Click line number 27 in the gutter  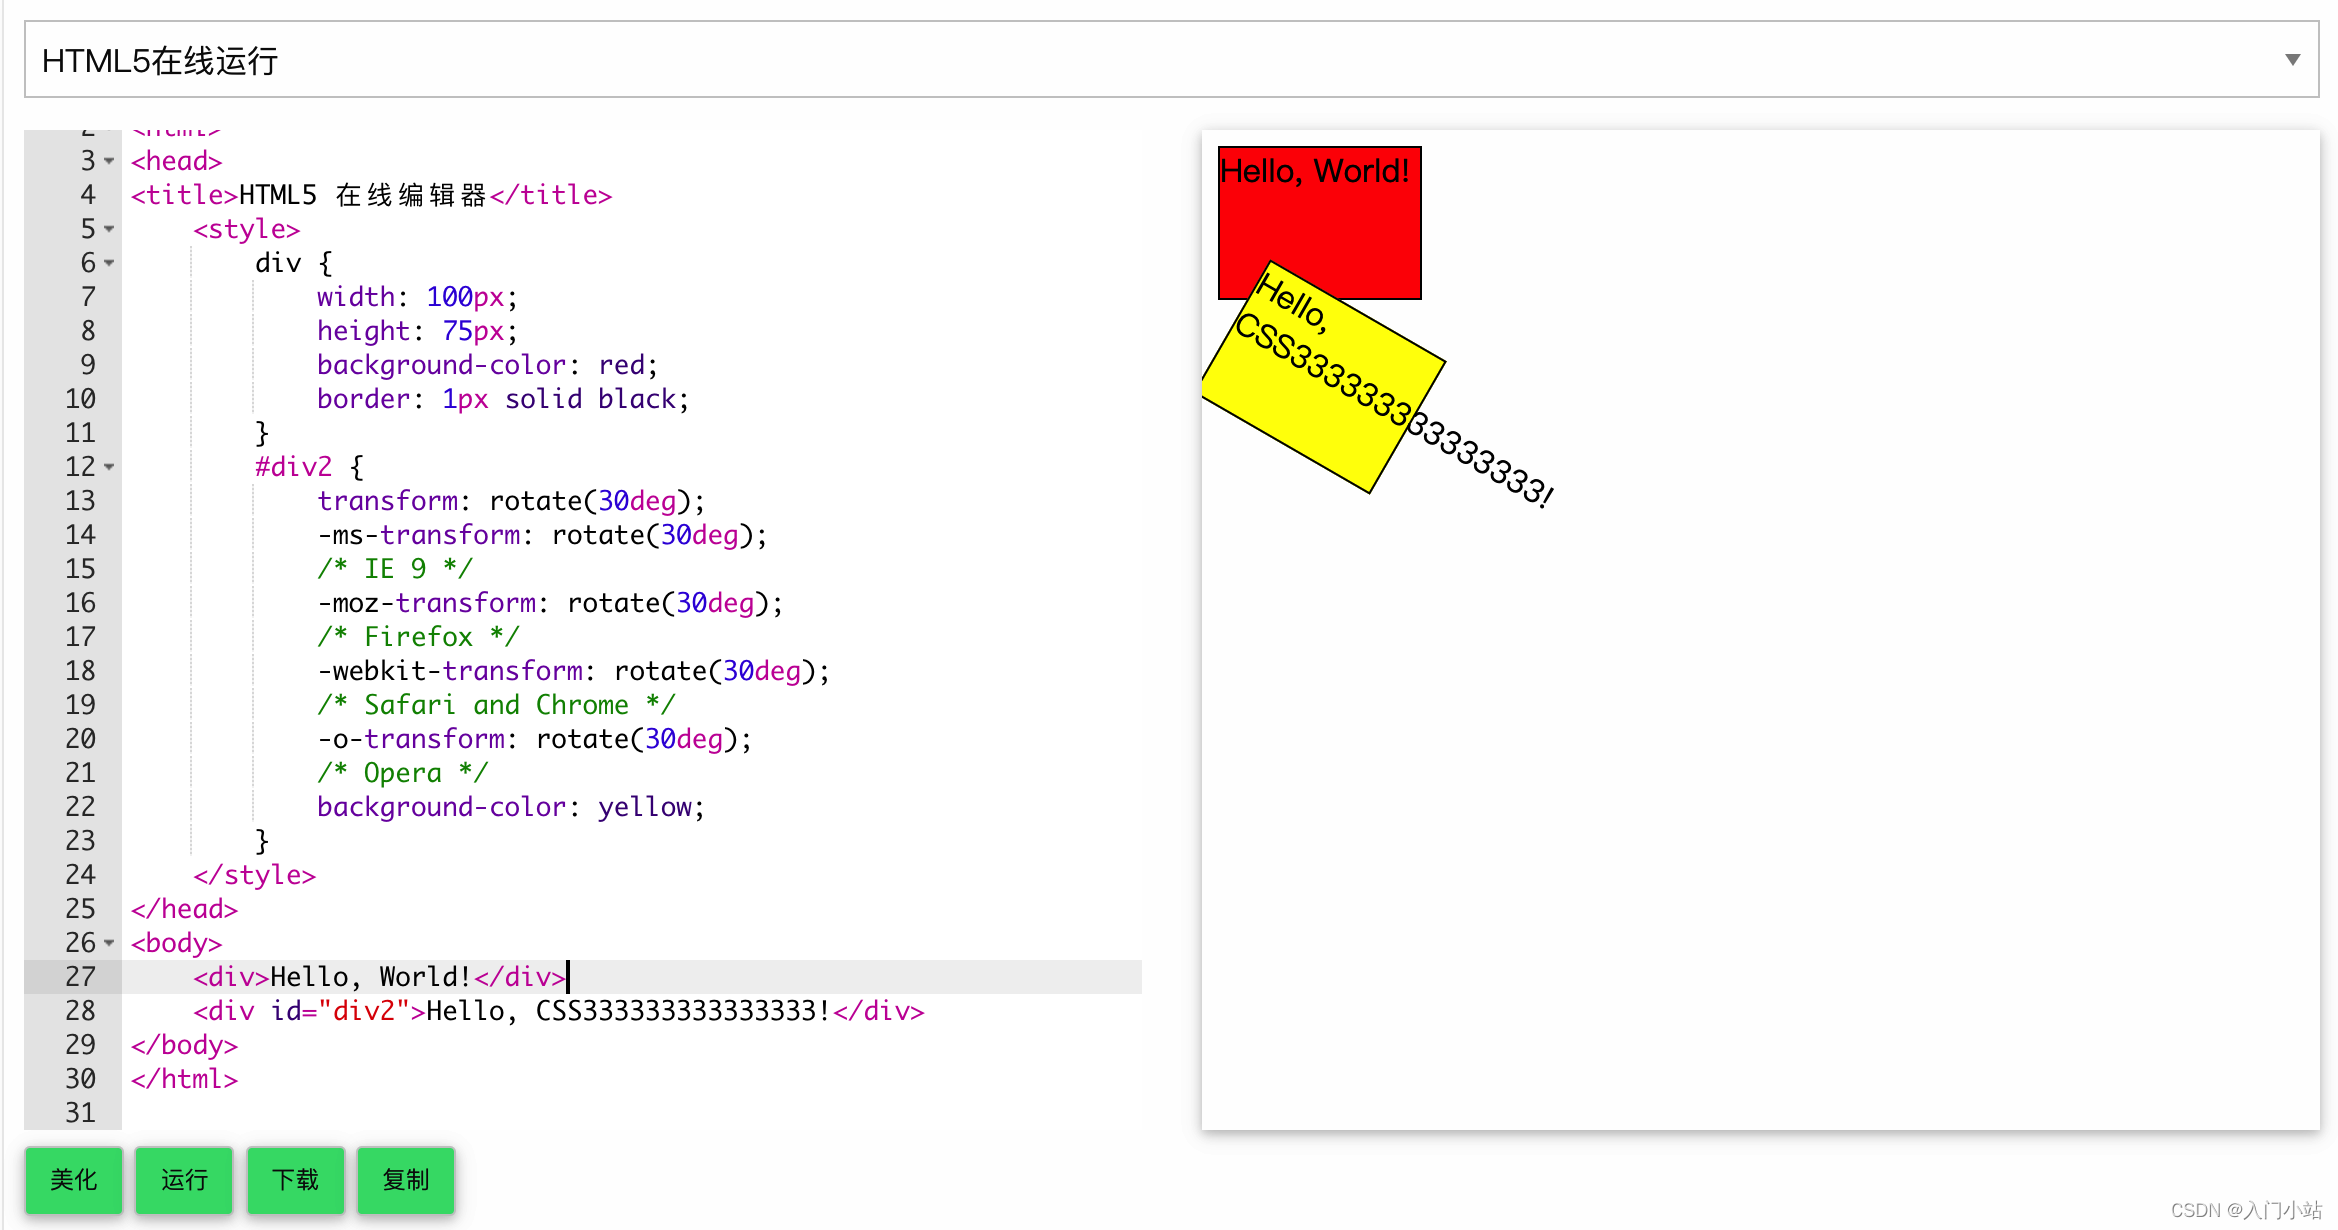coord(80,977)
